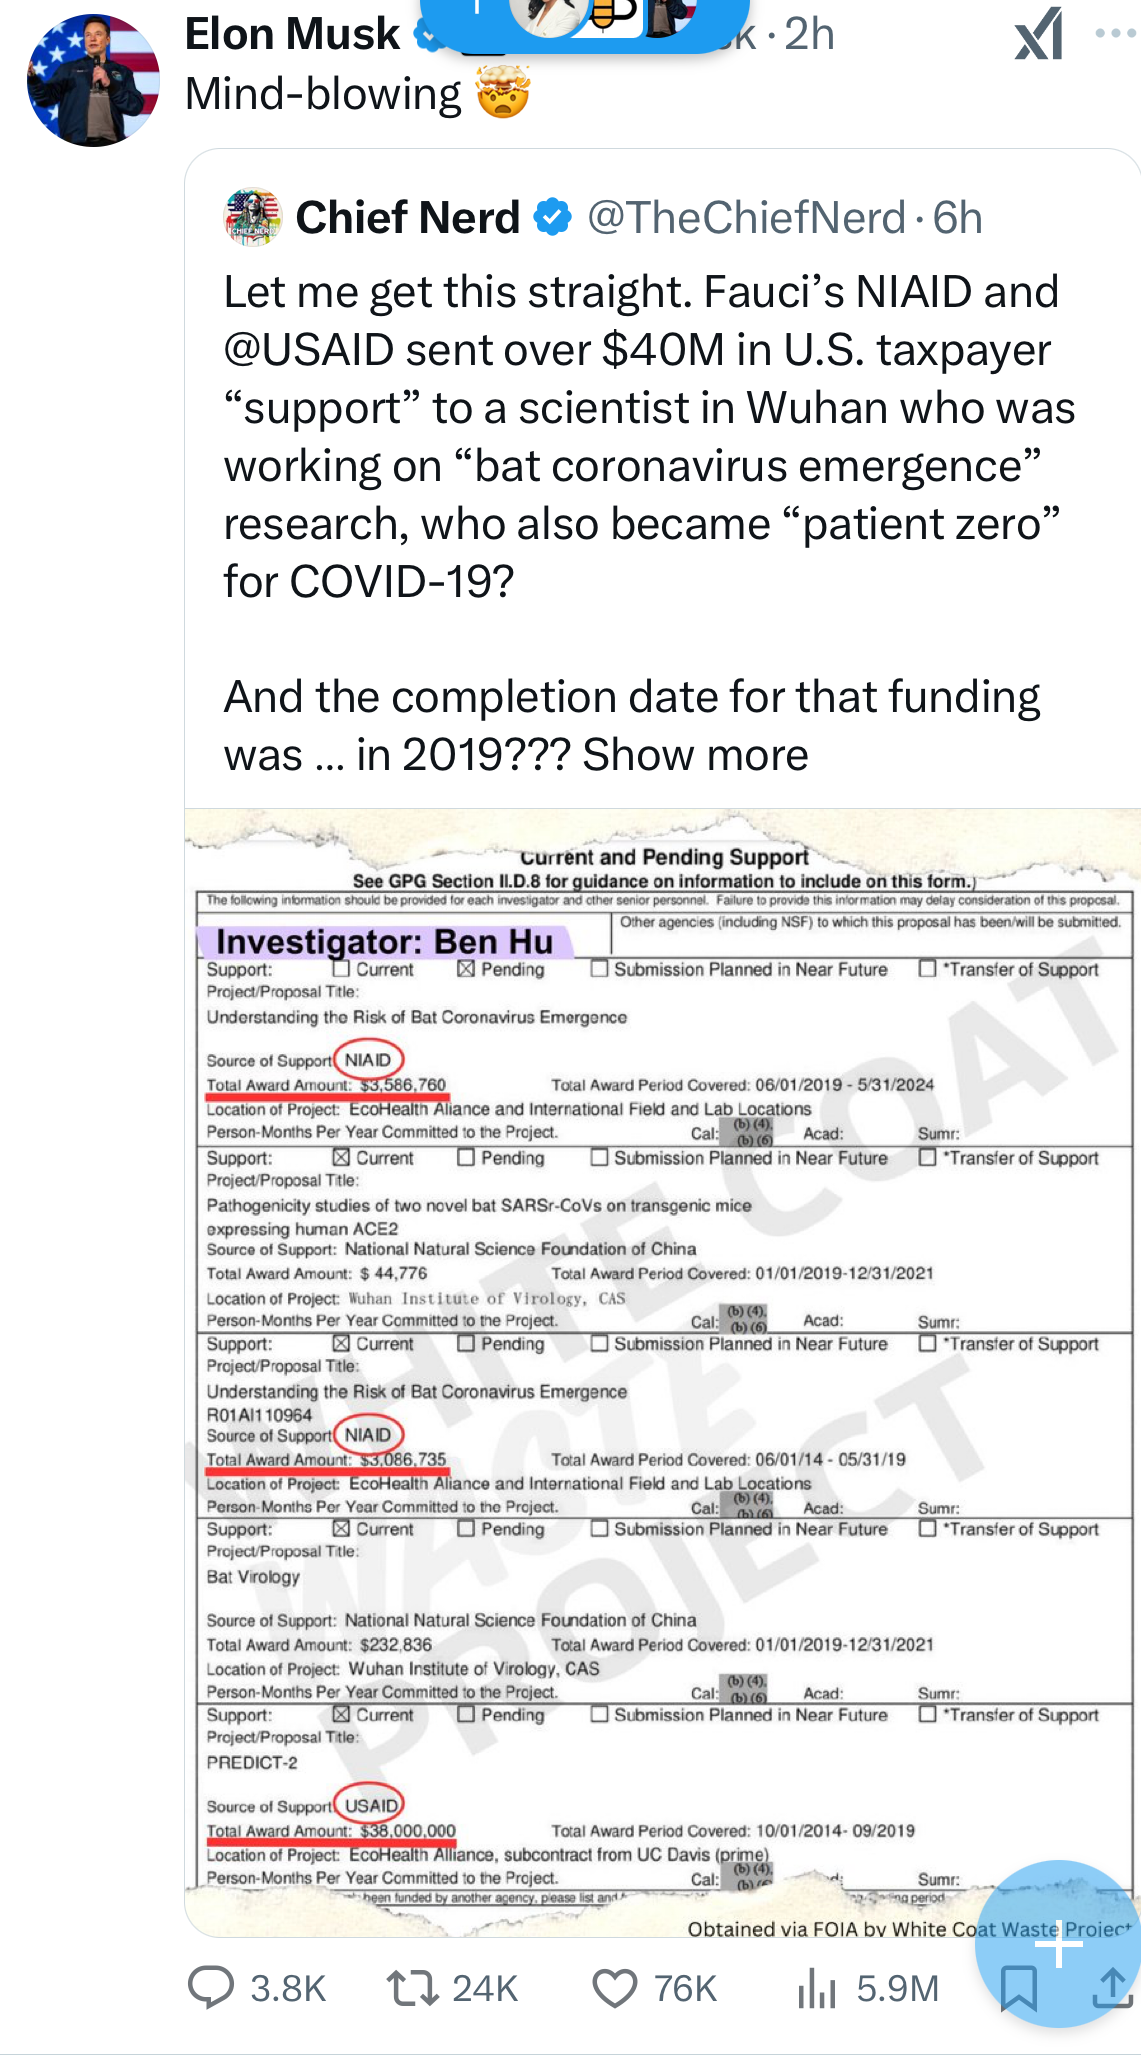Tap the share upload icon
Image resolution: width=1141 pixels, height=2055 pixels.
point(1112,1987)
